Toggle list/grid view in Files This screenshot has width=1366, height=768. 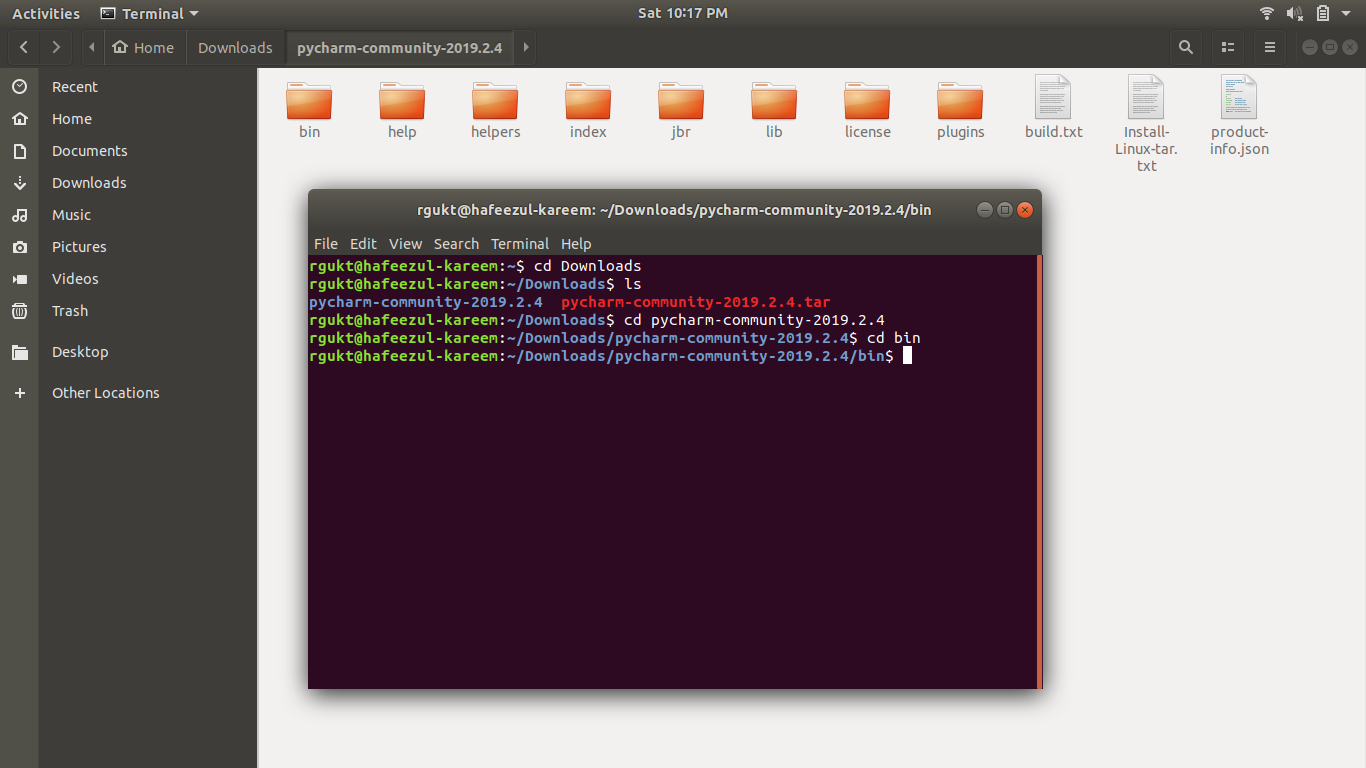1228,47
